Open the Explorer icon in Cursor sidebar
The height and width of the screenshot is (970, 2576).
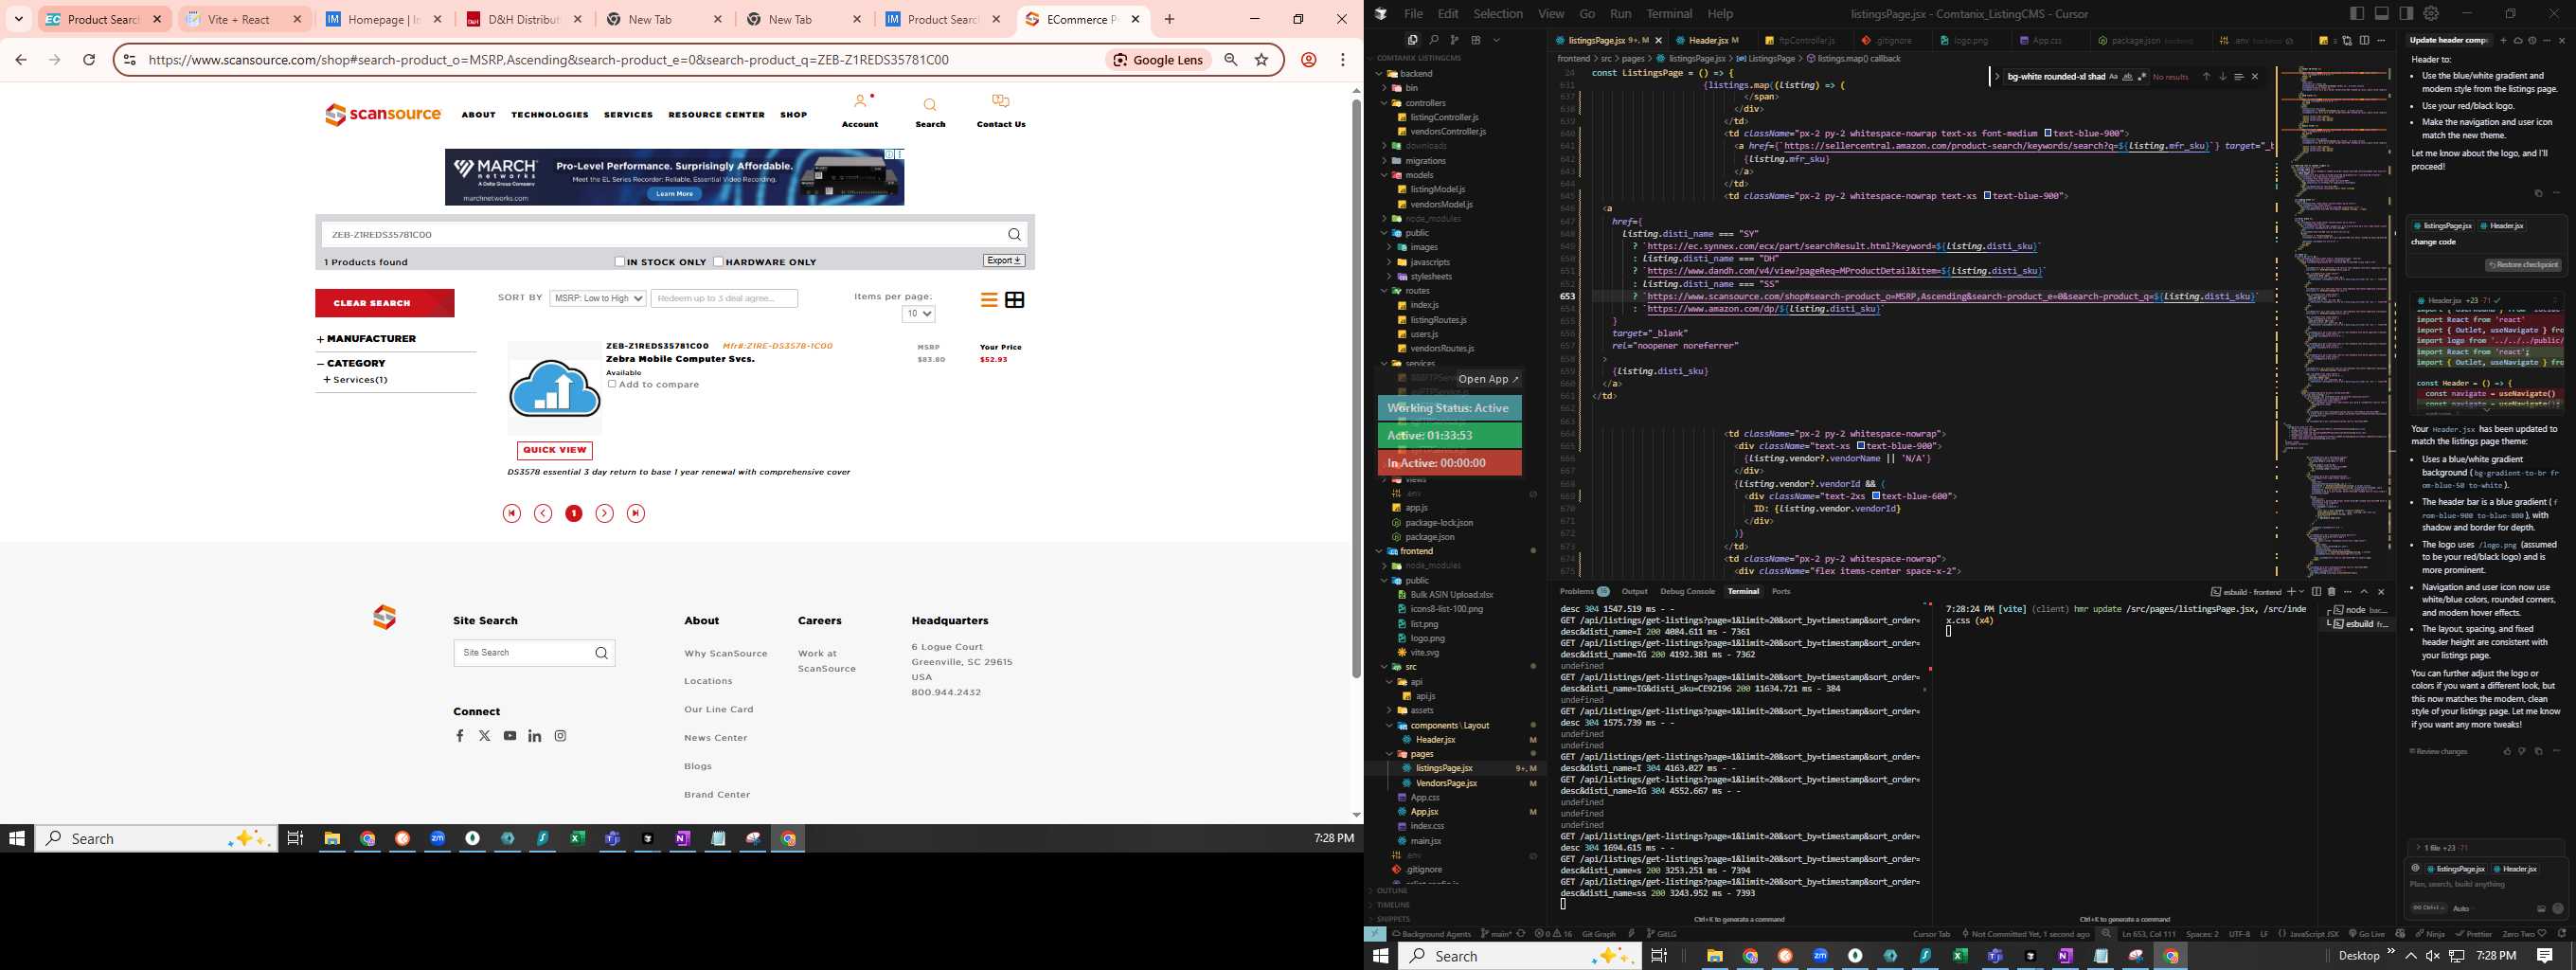tap(1413, 40)
